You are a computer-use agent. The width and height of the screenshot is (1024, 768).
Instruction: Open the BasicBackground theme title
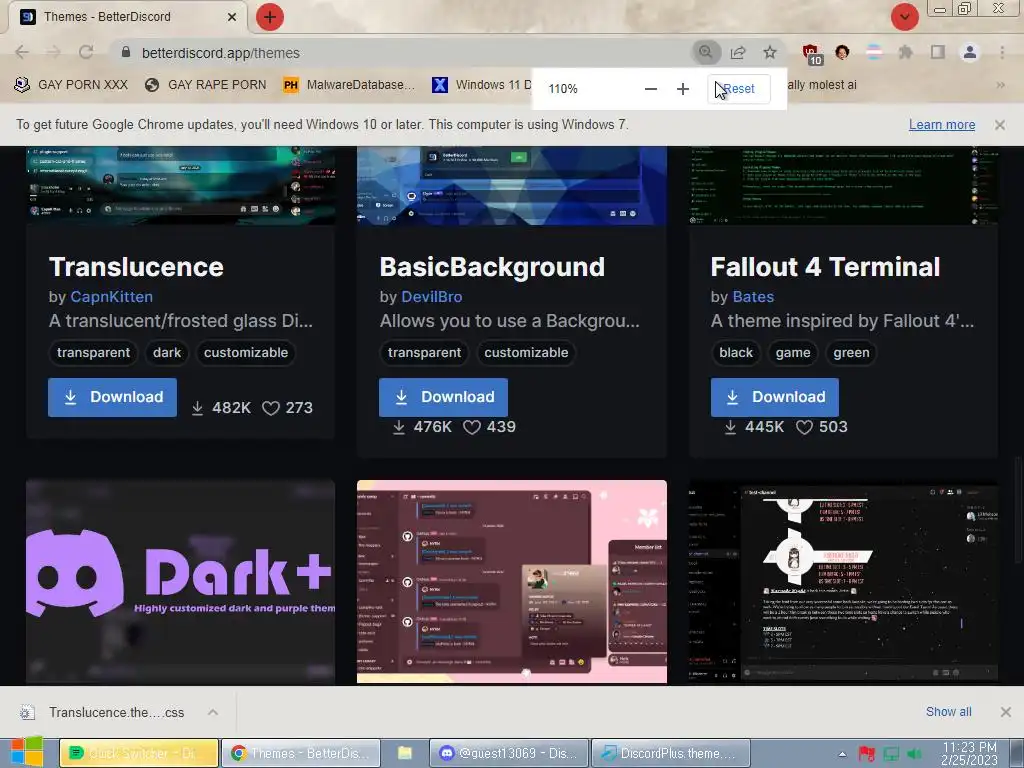[492, 267]
